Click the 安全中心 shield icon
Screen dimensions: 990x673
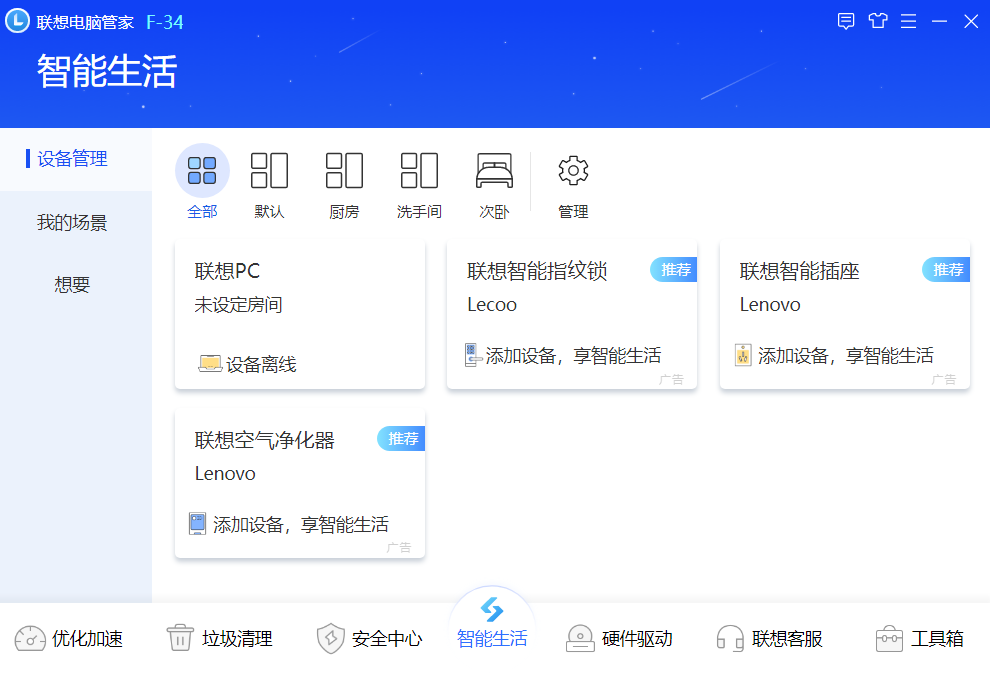pos(330,638)
